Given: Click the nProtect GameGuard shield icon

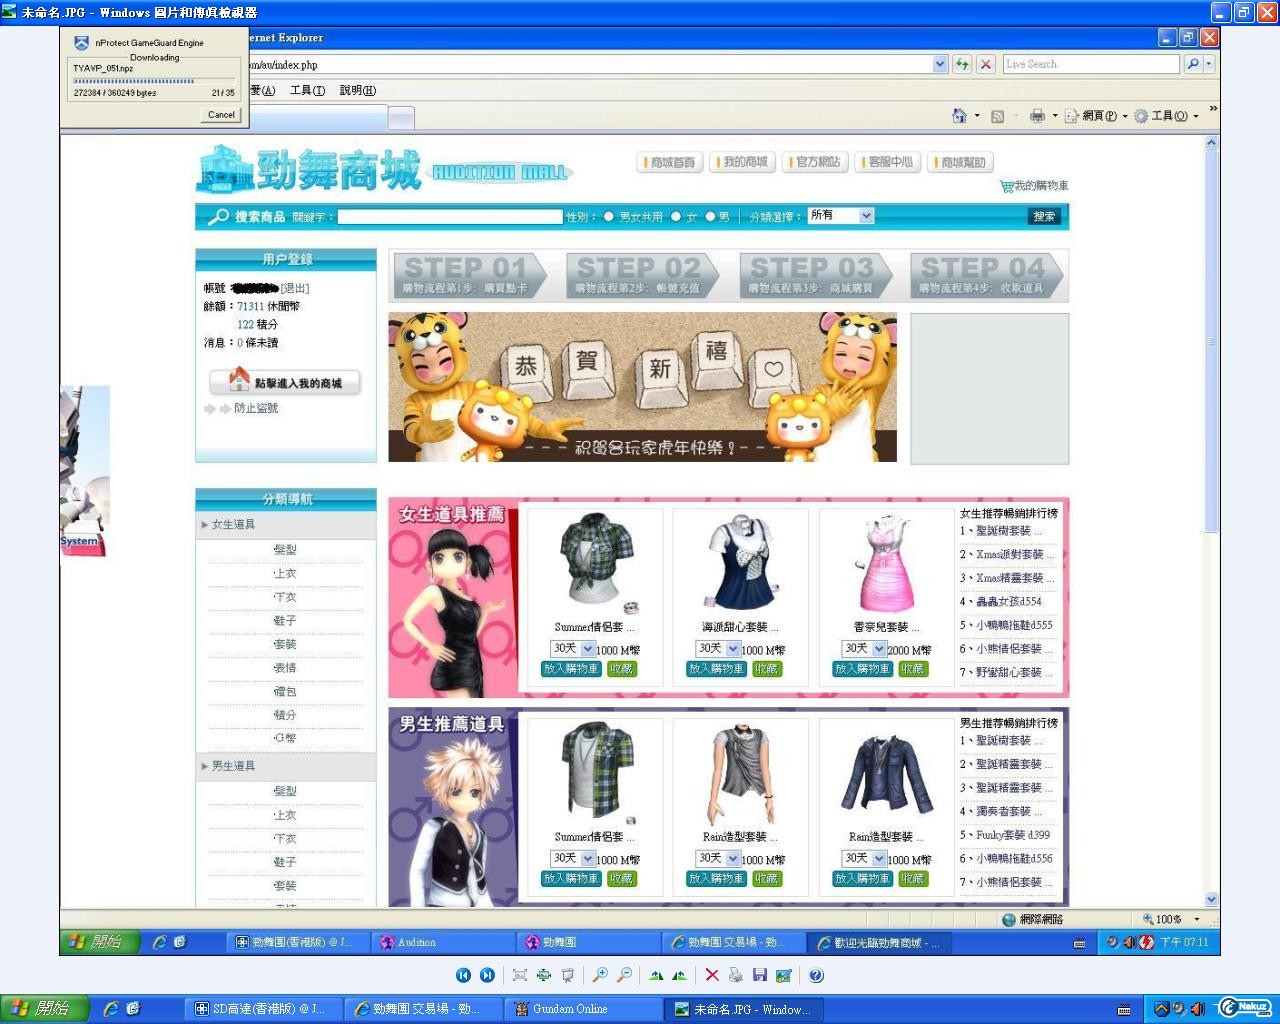Looking at the screenshot, I should click(81, 43).
